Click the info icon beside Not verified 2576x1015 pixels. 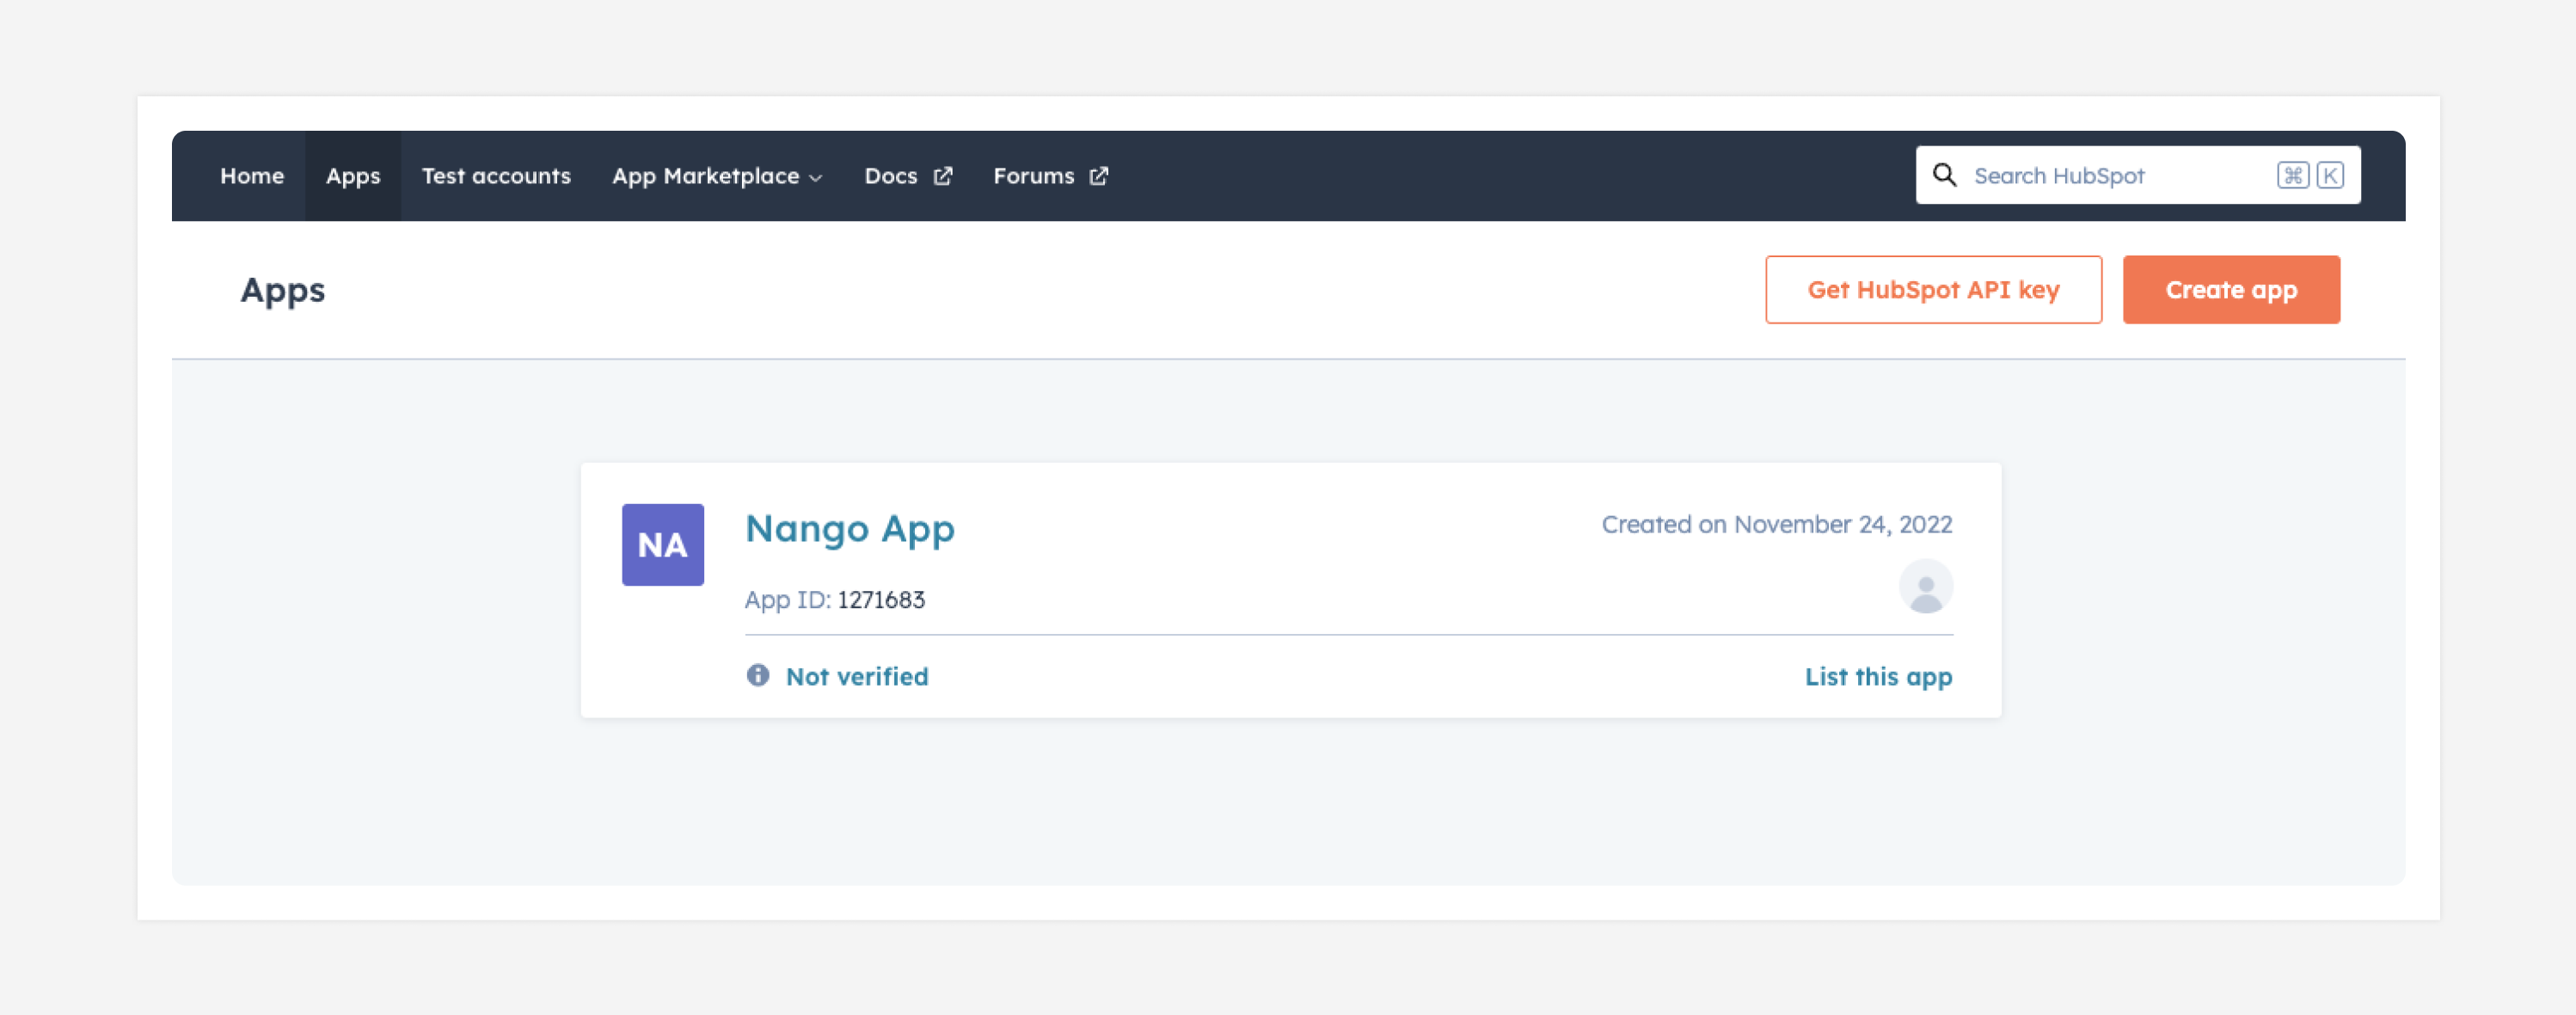[x=758, y=675]
